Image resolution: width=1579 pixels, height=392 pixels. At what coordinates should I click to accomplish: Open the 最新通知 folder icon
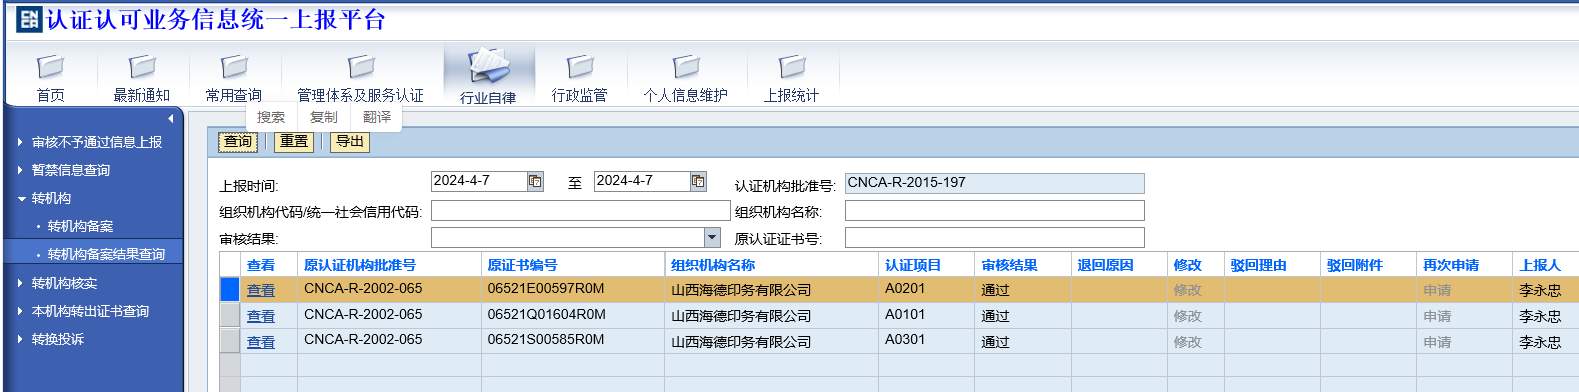(142, 67)
